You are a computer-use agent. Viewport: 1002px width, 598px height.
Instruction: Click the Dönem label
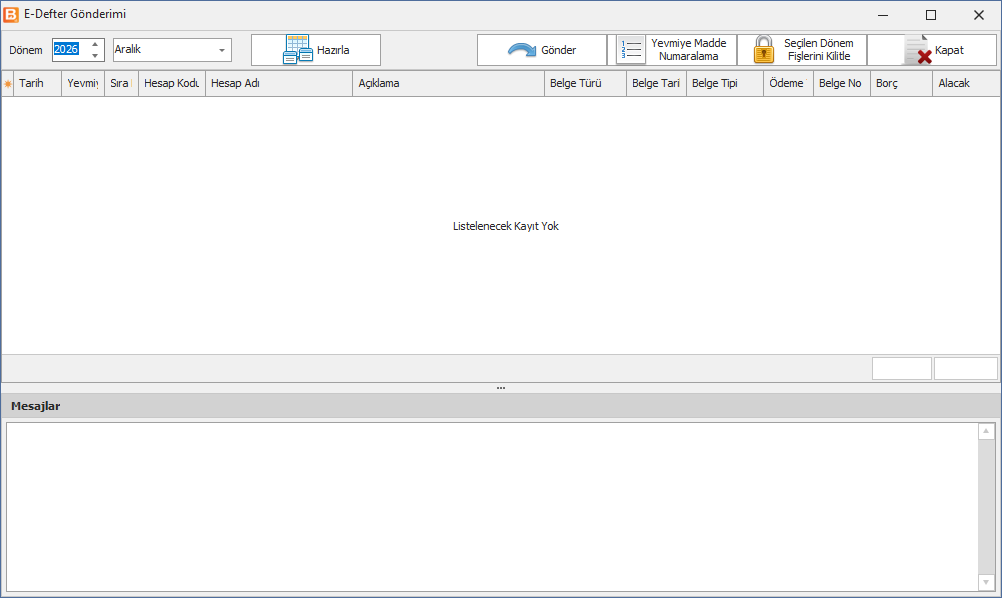tap(26, 50)
